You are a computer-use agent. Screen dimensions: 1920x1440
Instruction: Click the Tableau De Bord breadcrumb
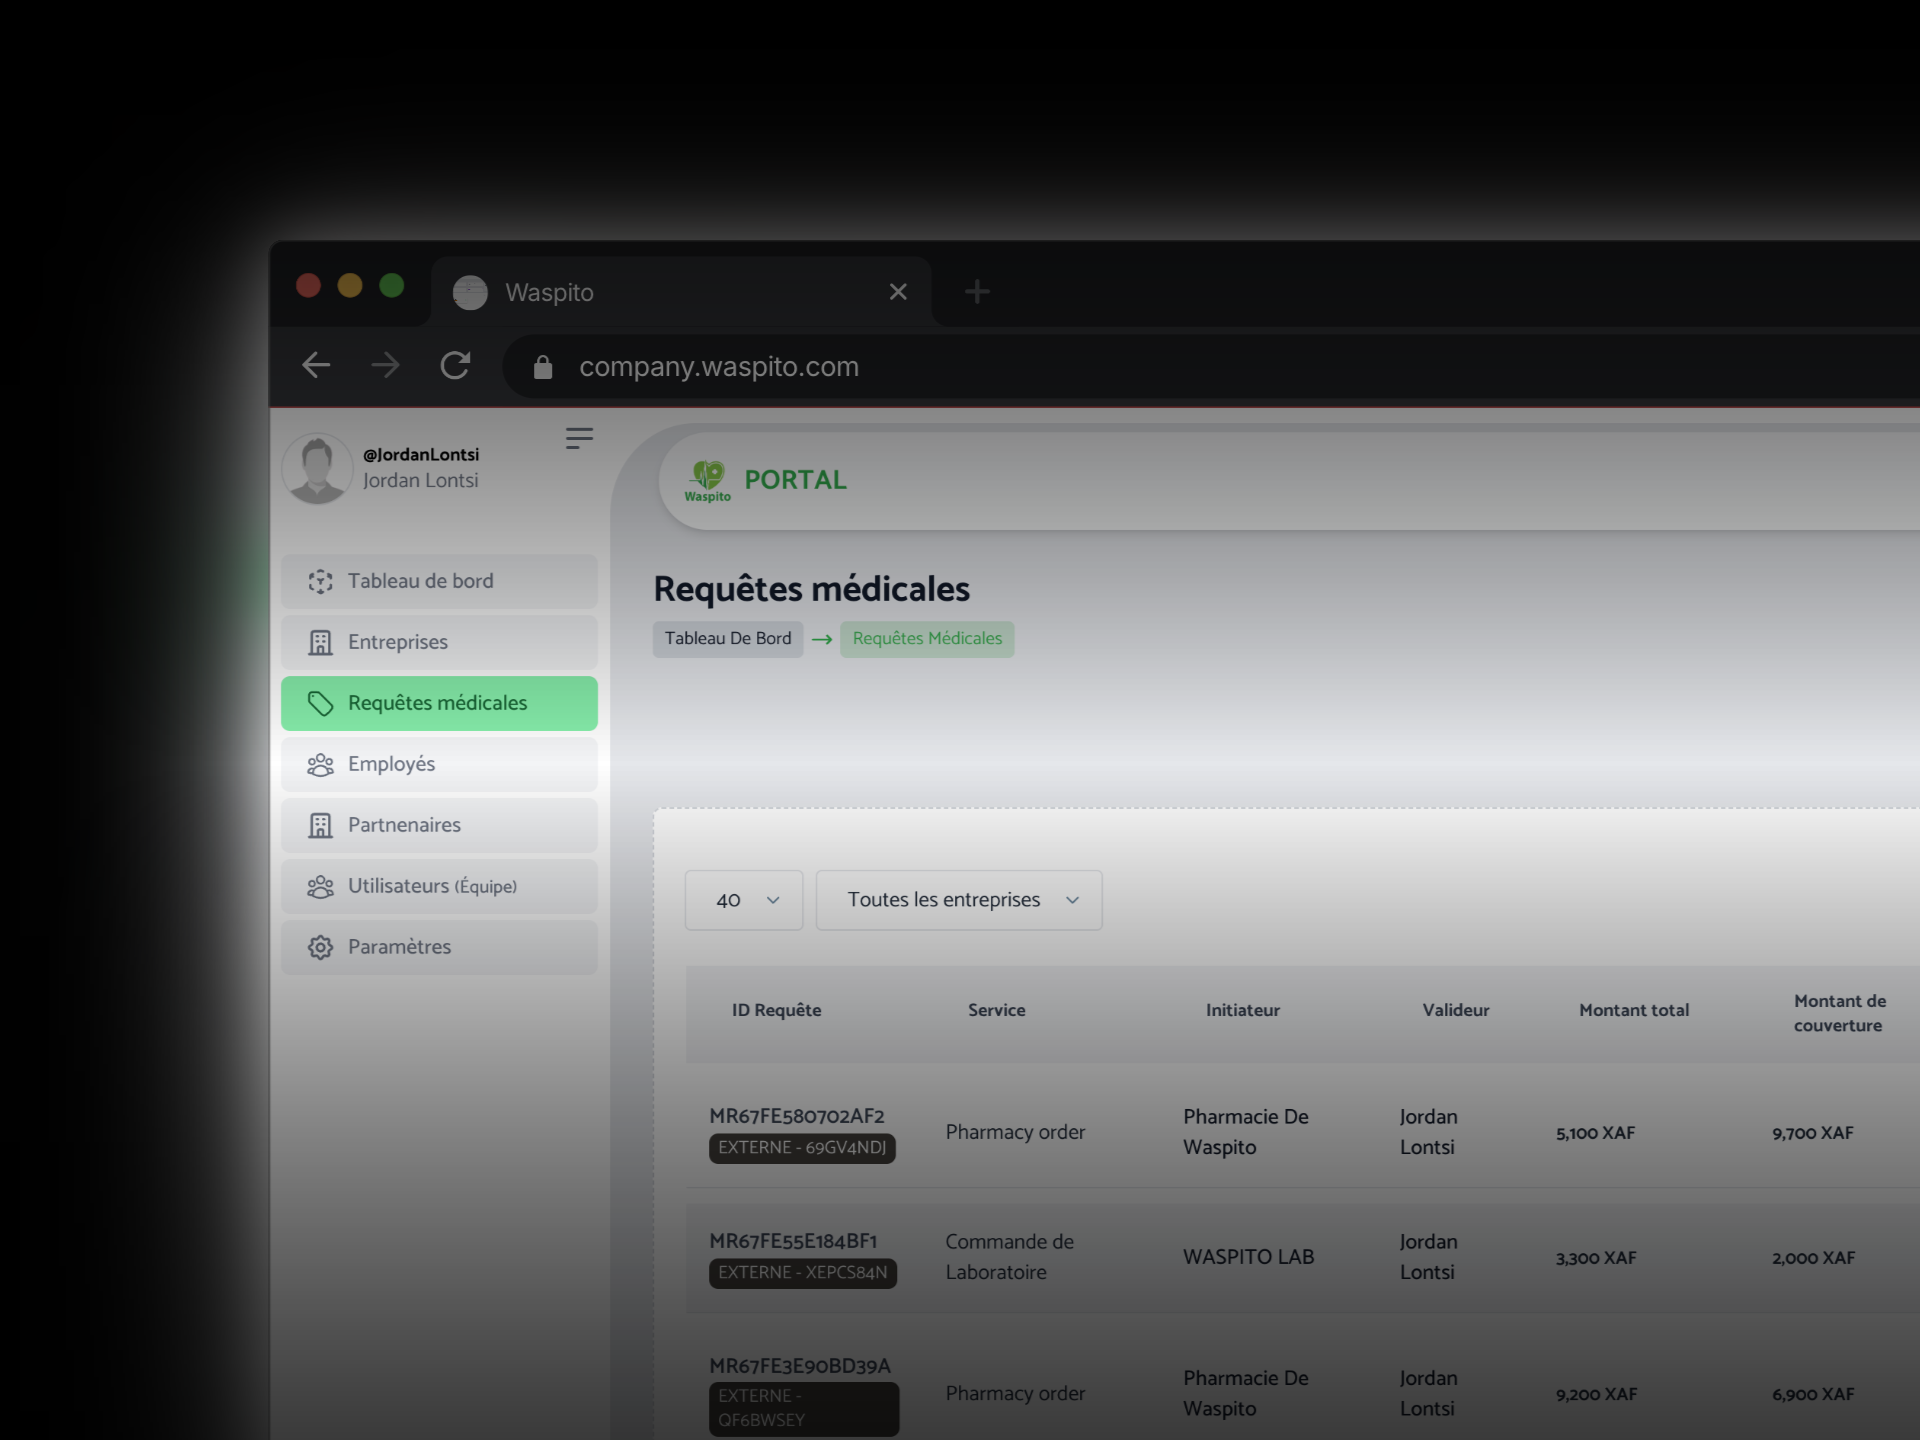(728, 639)
